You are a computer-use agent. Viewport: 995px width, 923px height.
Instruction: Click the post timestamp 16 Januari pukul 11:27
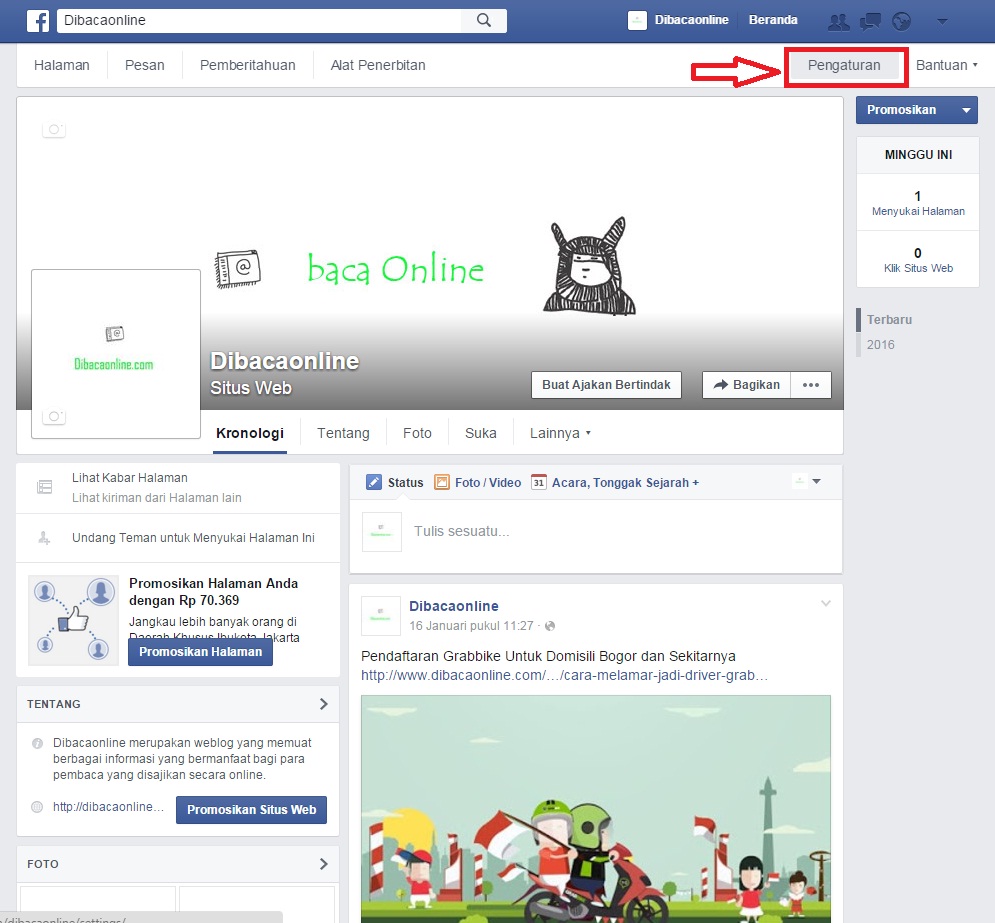point(471,626)
